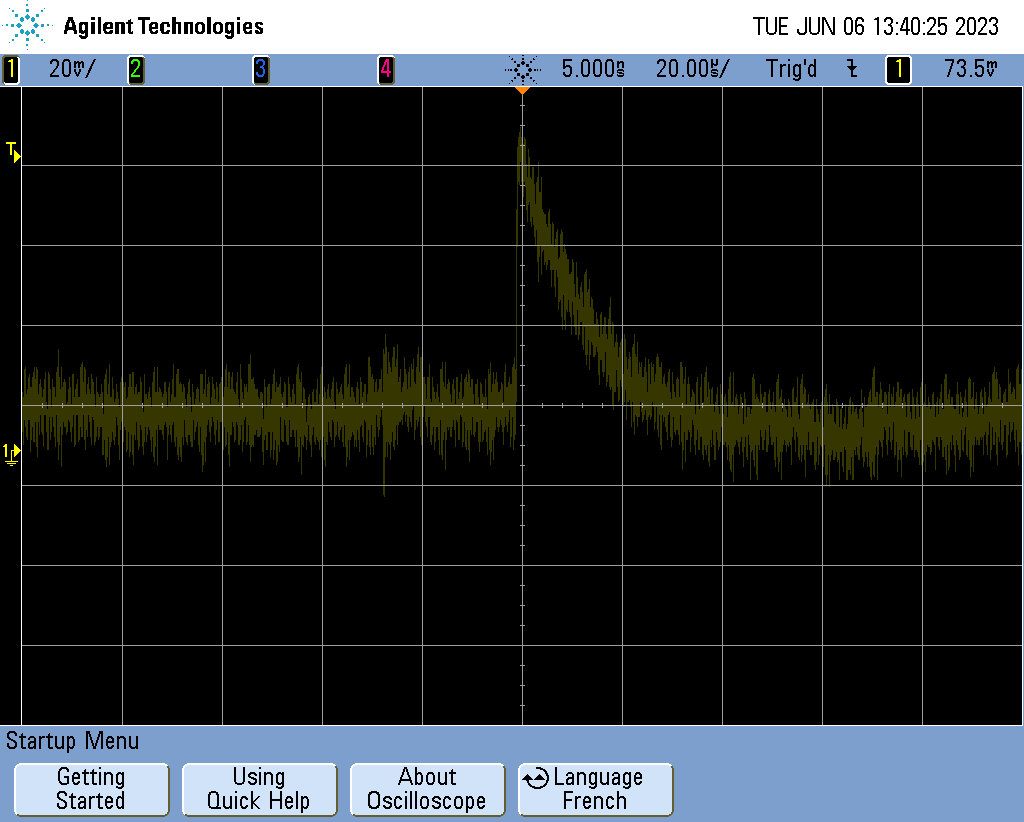The image size is (1024, 822).
Task: Click the trigger source channel 1 badge
Action: coord(898,70)
